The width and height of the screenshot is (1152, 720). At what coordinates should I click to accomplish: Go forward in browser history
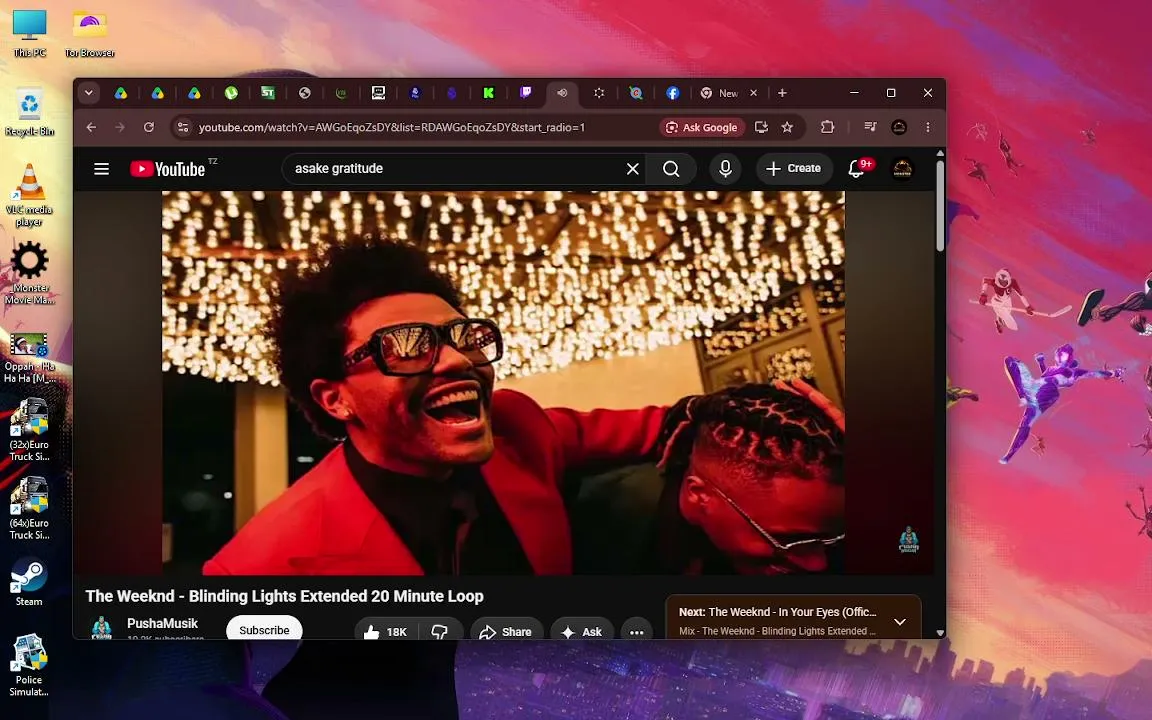[120, 127]
